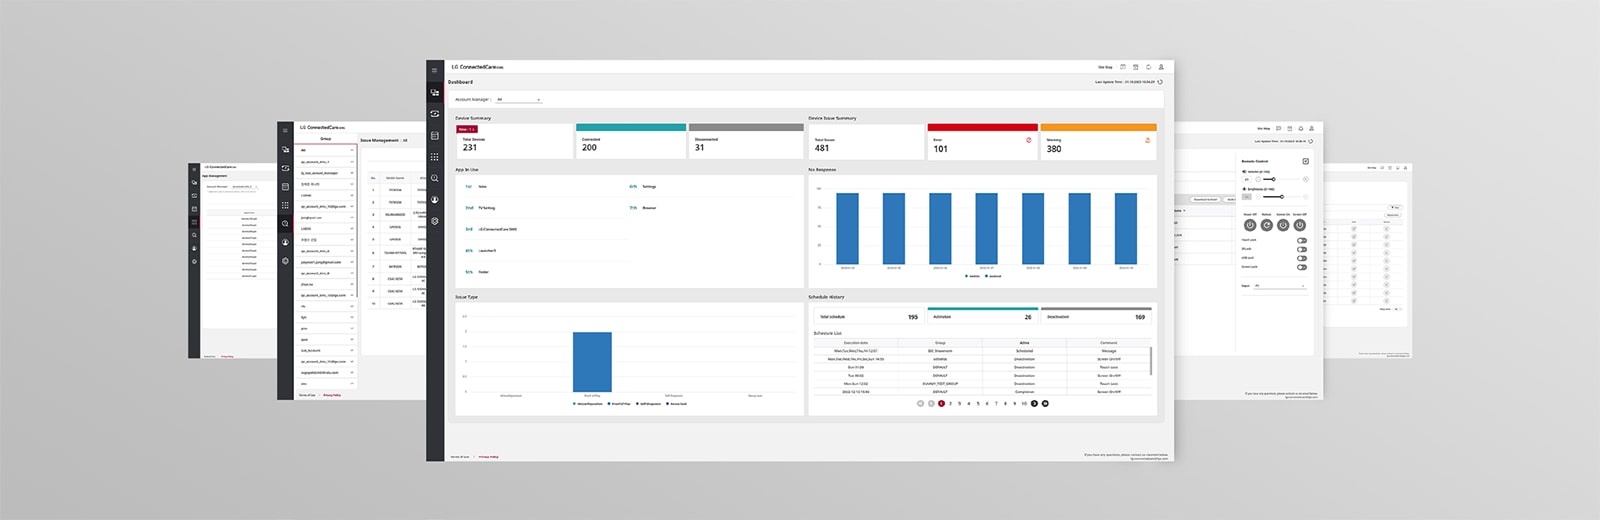Click the Warning card showing 380
This screenshot has width=1600, height=520.
(1098, 141)
